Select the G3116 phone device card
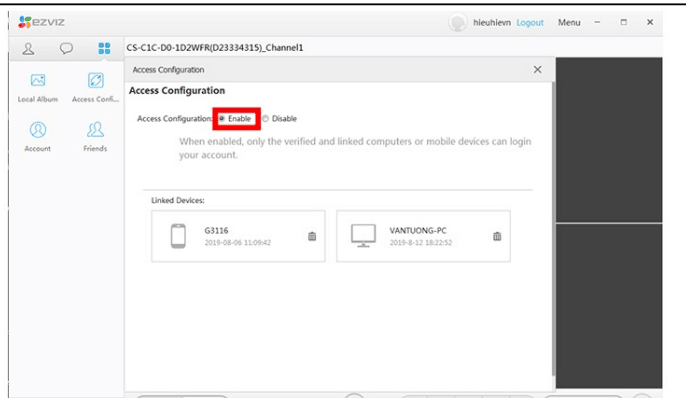686x398 pixels. click(x=238, y=236)
